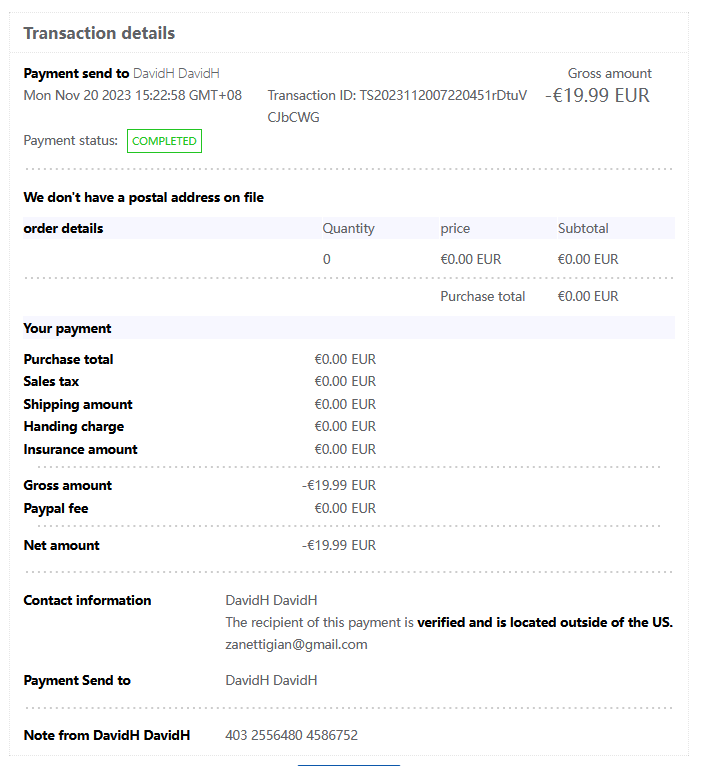Viewport: 703px width, 766px height.
Task: Select the order details header label
Action: pos(63,228)
